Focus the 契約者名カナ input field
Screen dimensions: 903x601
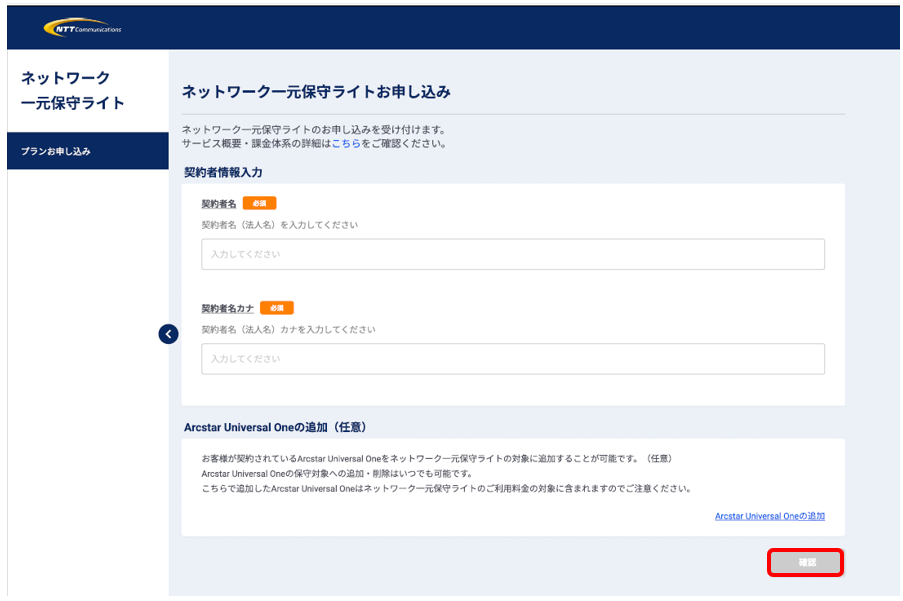[513, 359]
